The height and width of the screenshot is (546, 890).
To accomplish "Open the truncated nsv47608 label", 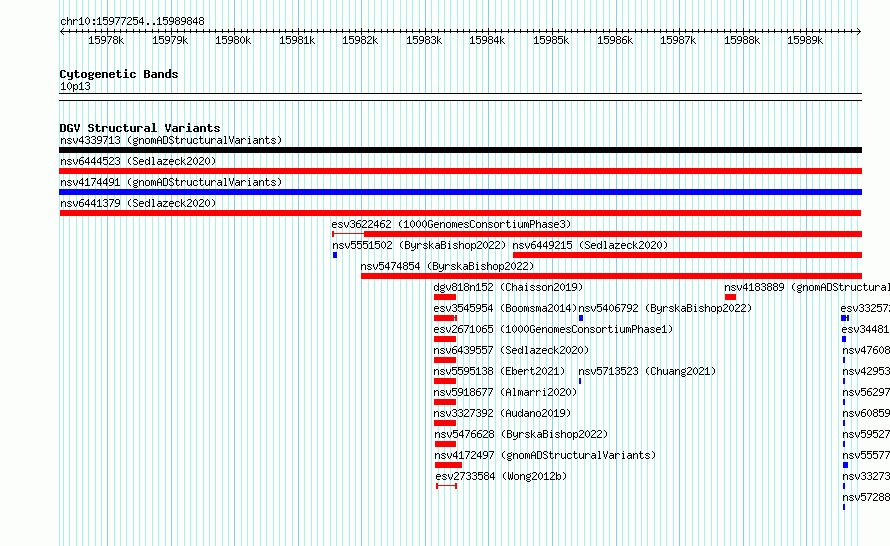I will (866, 350).
